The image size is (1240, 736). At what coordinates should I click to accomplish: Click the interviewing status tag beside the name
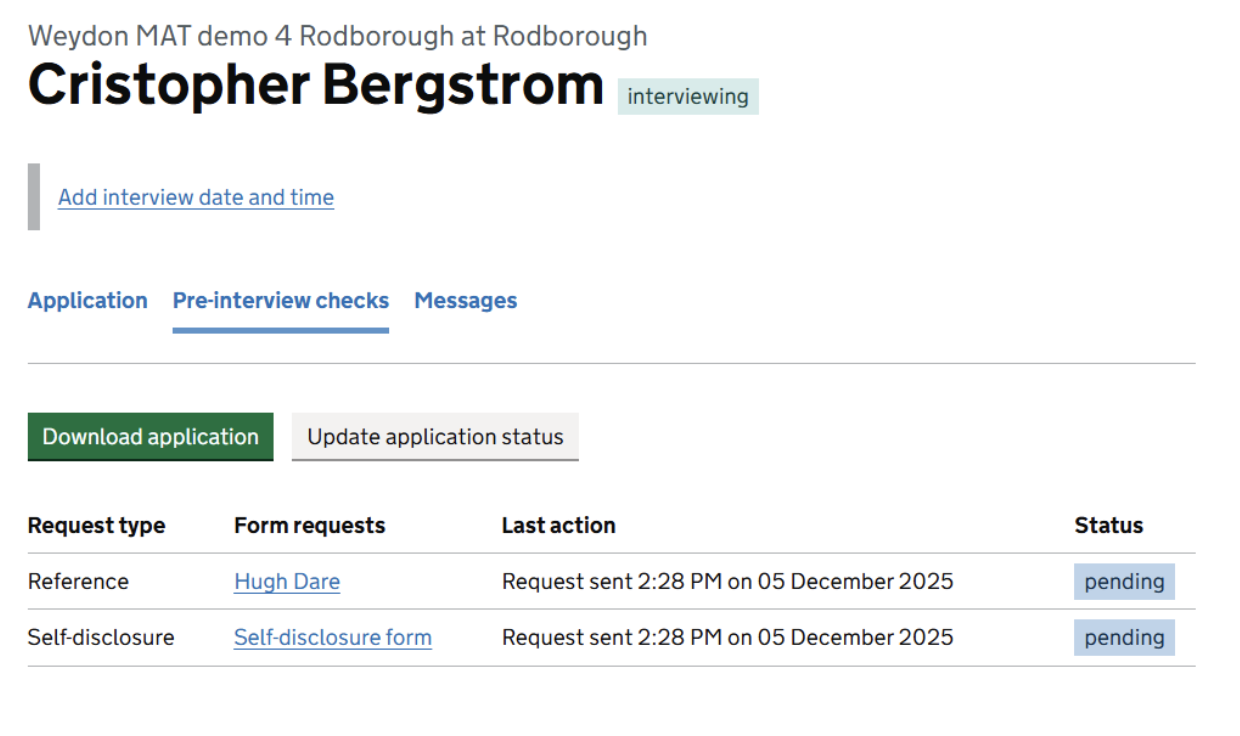(x=688, y=97)
